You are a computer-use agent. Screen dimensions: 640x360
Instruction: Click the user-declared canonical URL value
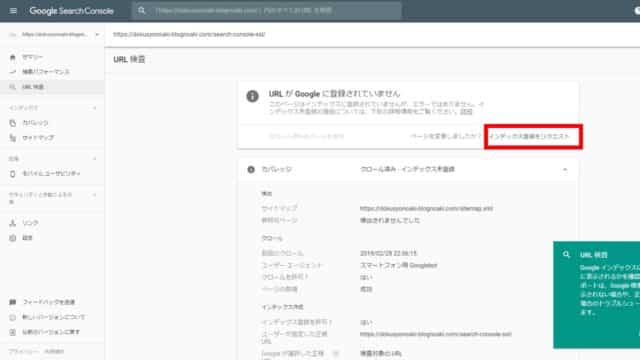pos(436,334)
